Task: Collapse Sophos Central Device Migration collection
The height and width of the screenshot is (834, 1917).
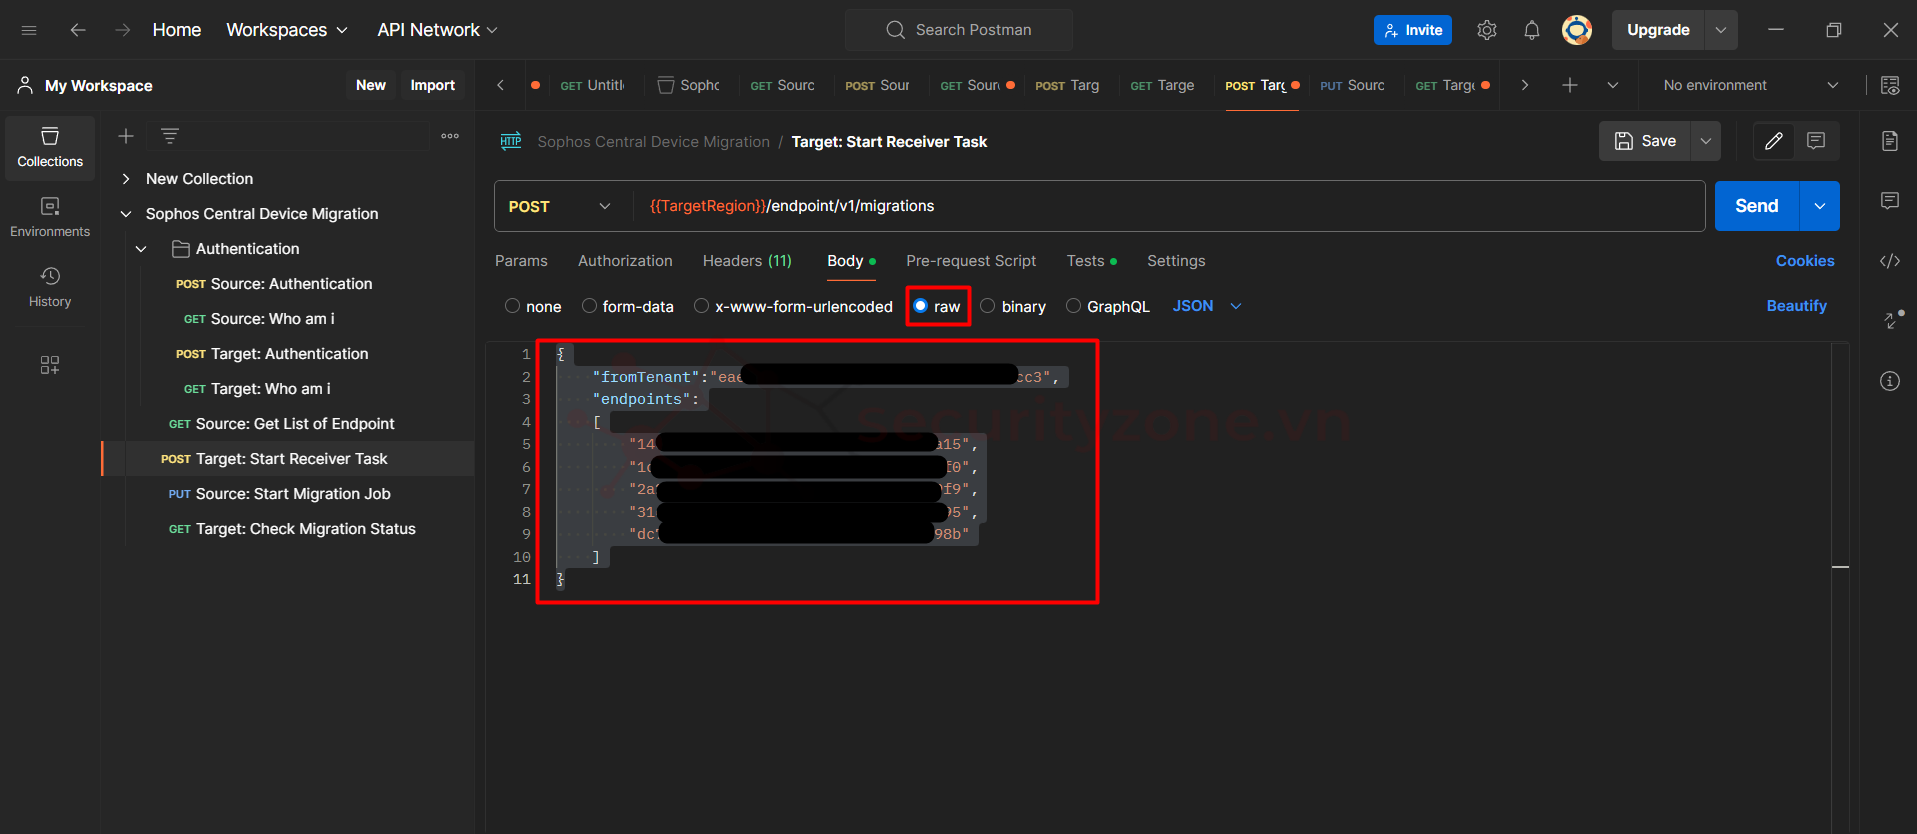Action: [126, 214]
